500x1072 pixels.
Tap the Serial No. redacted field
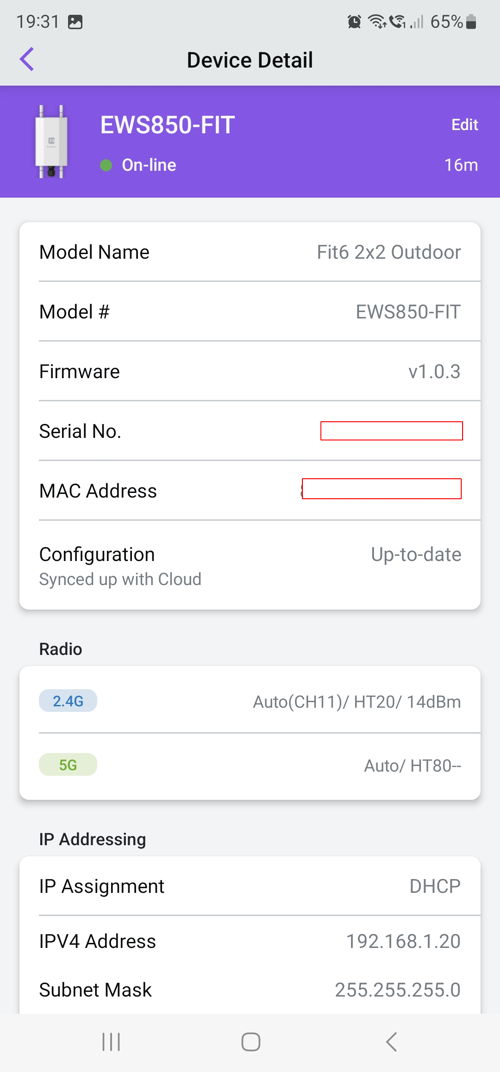click(391, 431)
